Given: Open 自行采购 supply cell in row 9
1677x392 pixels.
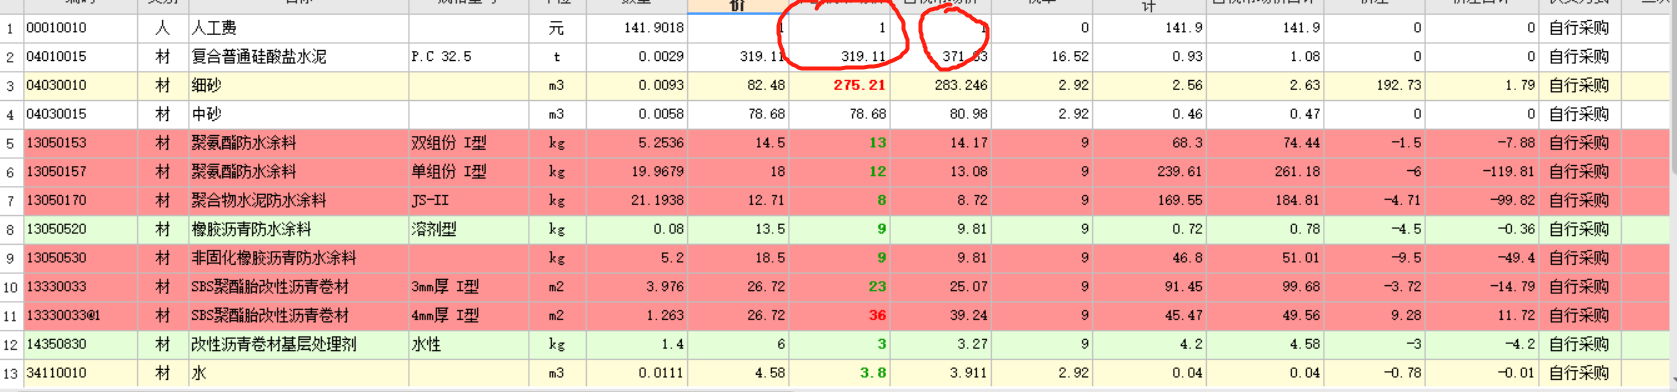Looking at the screenshot, I should tap(1579, 258).
